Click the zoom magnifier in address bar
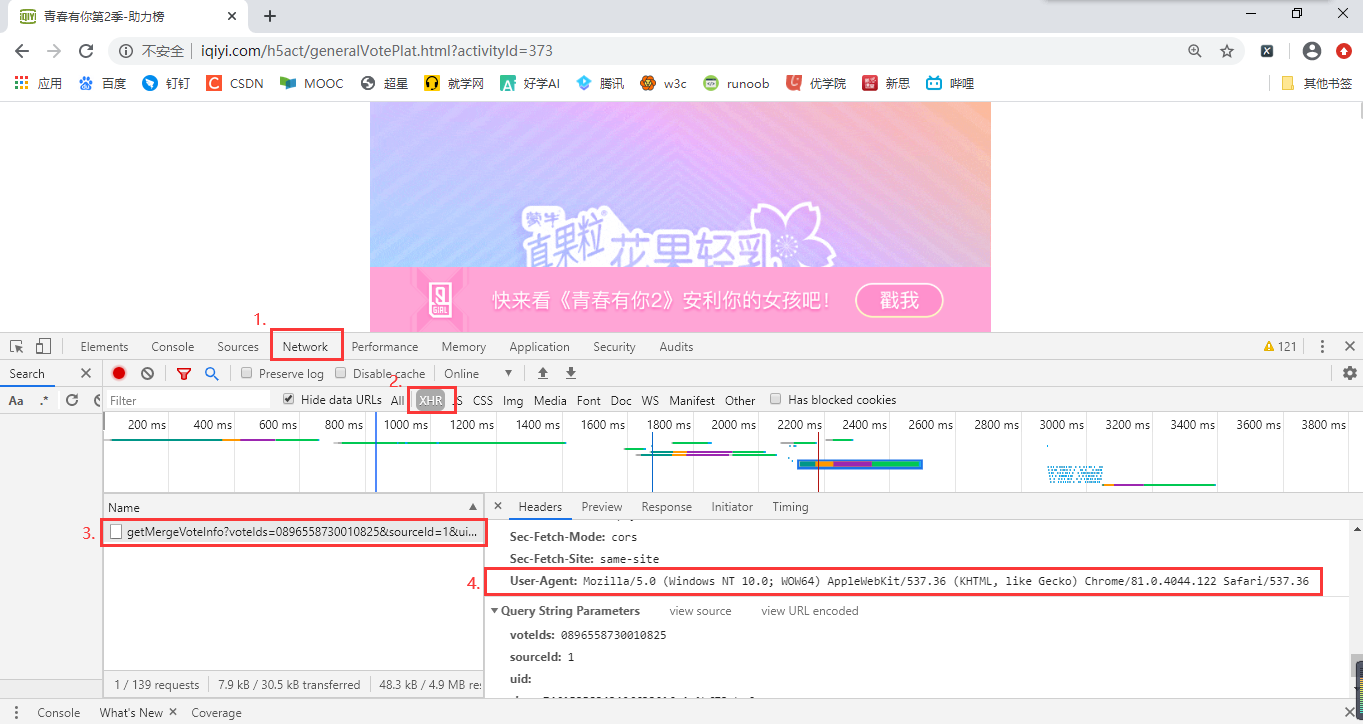1363x724 pixels. tap(1194, 51)
